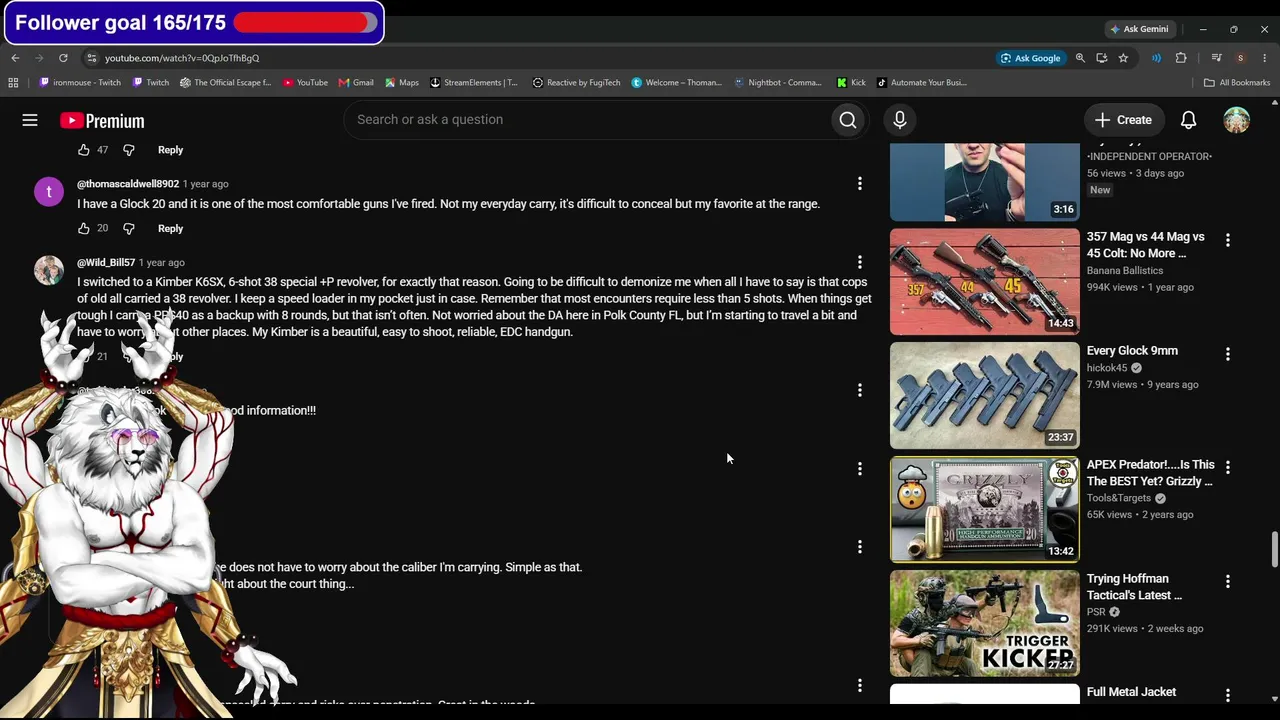This screenshot has height=720, width=1280.
Task: Open browser extensions puzzle icon
Action: [x=1181, y=58]
